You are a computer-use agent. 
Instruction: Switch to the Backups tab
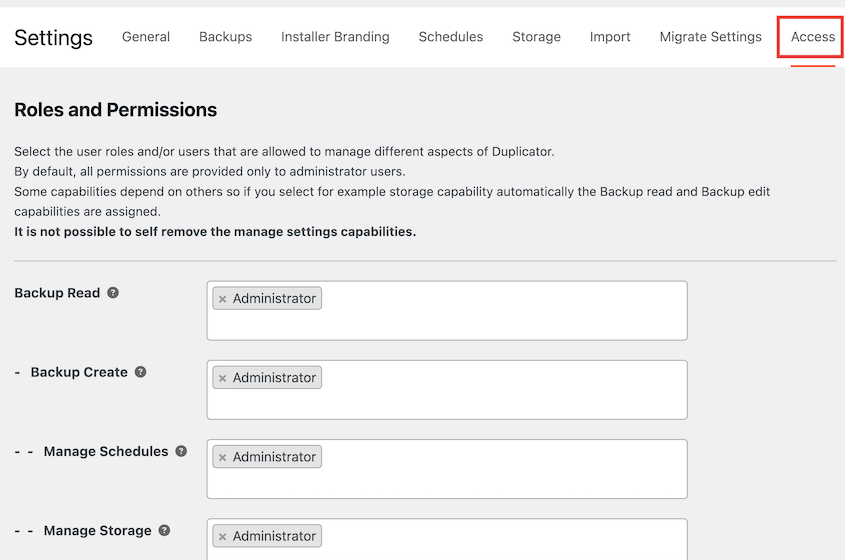(x=225, y=37)
